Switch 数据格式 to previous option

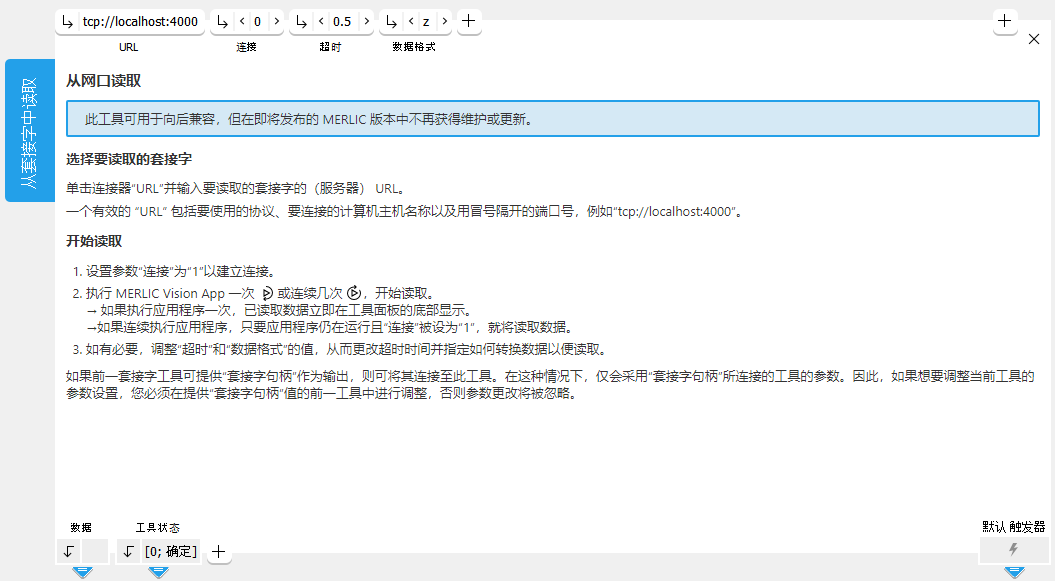click(x=411, y=21)
